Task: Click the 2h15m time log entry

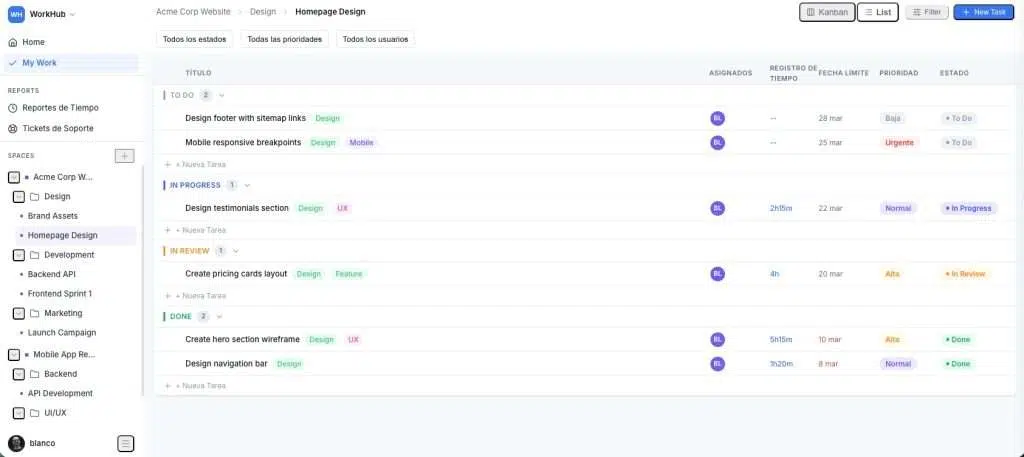Action: tap(780, 208)
